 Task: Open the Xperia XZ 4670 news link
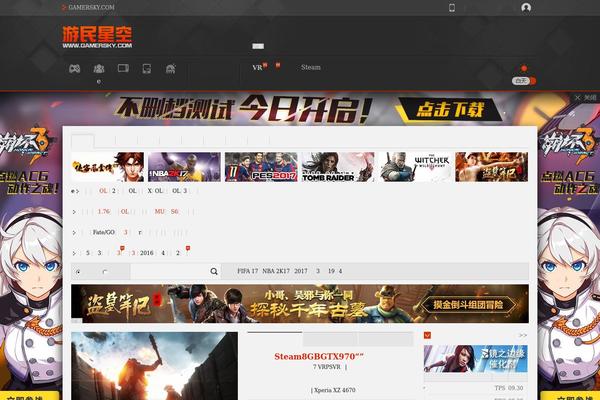[333, 390]
